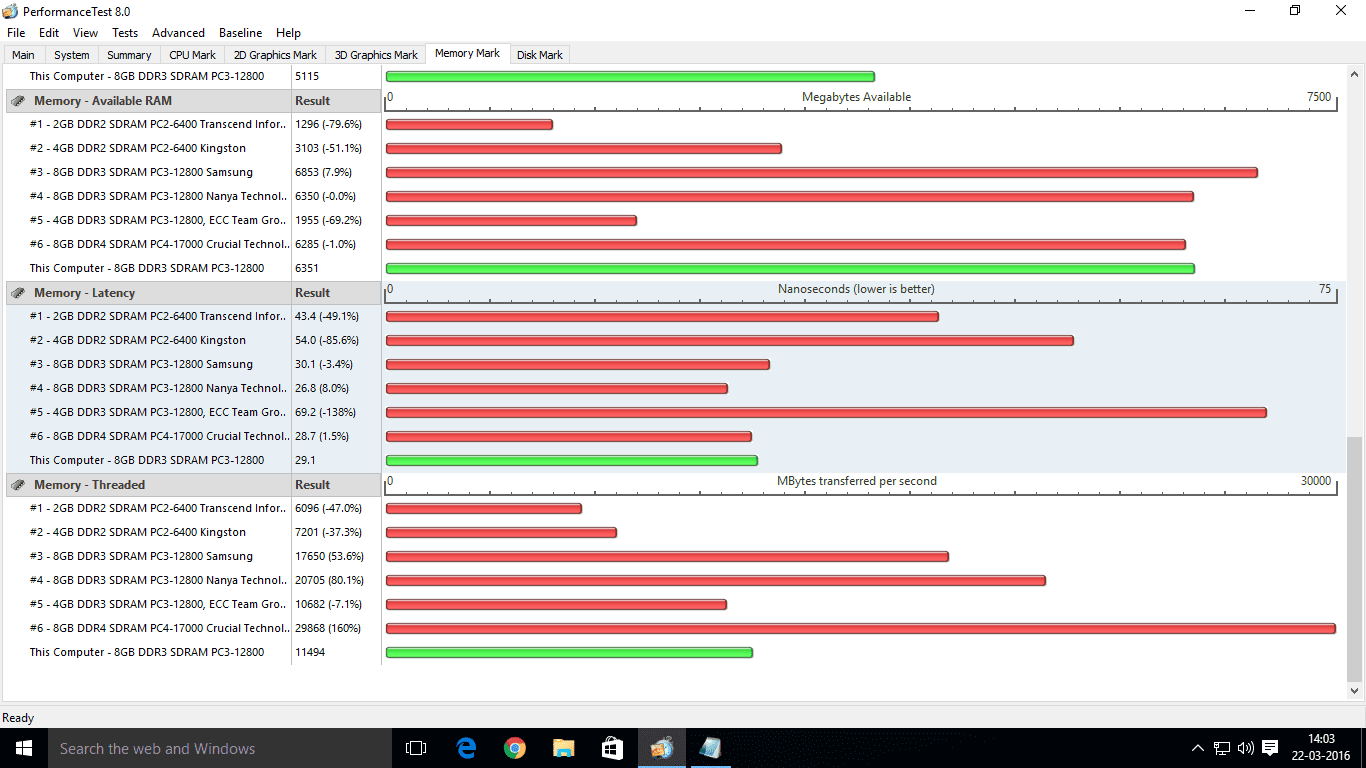Select the 3D Graphics Mark tab
The width and height of the screenshot is (1366, 768).
376,55
